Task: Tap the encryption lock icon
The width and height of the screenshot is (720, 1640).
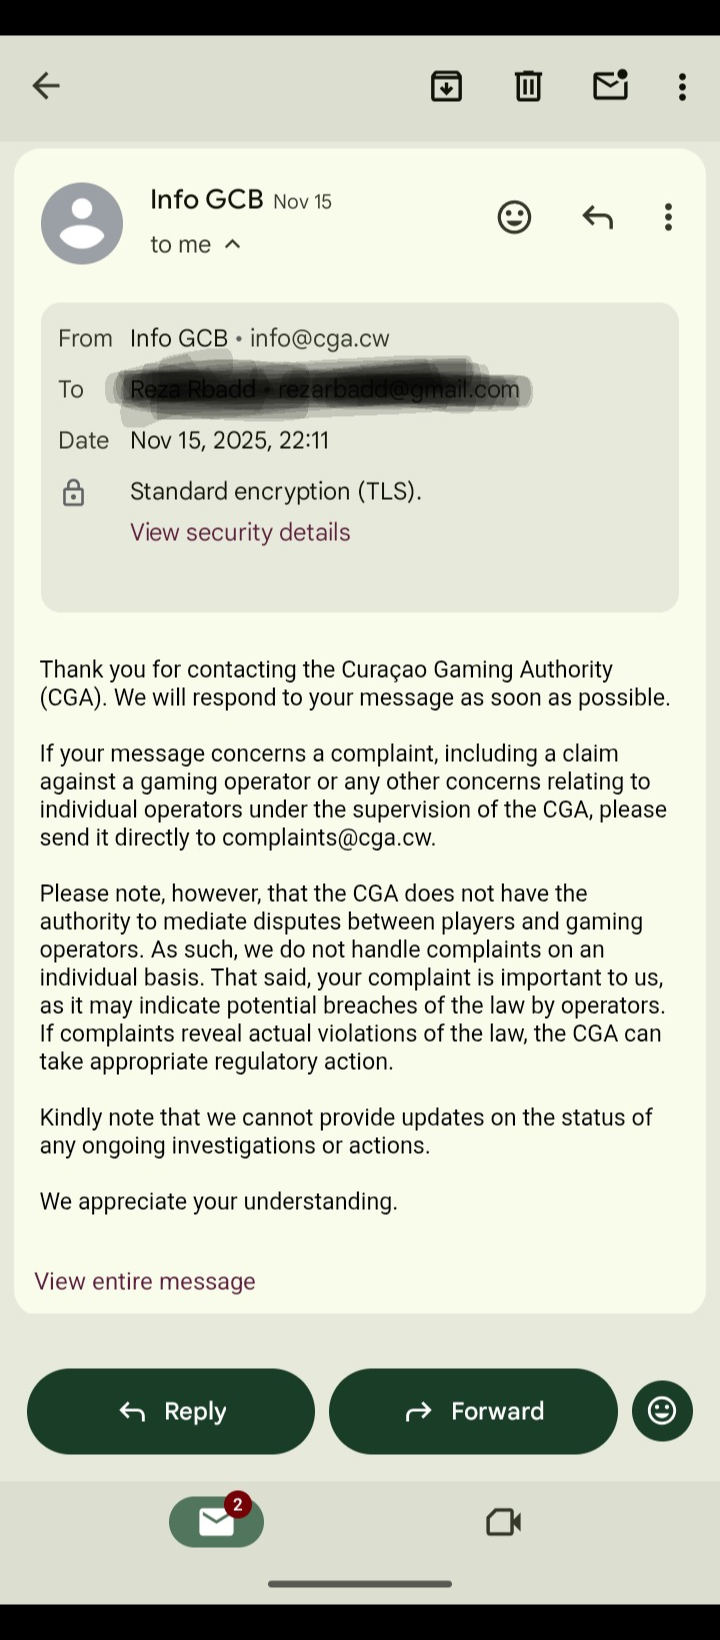Action: tap(73, 492)
